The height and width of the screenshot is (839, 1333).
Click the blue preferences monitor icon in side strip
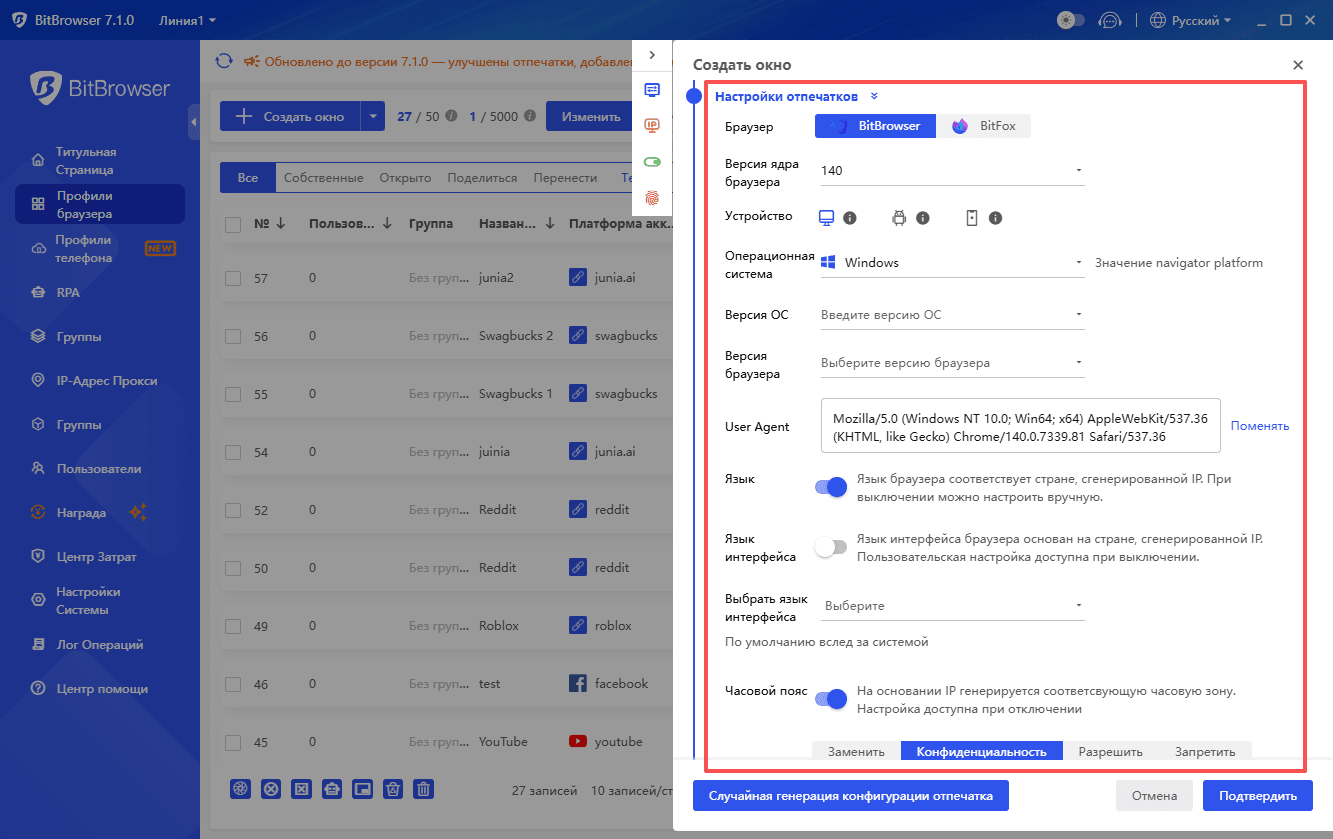[653, 89]
